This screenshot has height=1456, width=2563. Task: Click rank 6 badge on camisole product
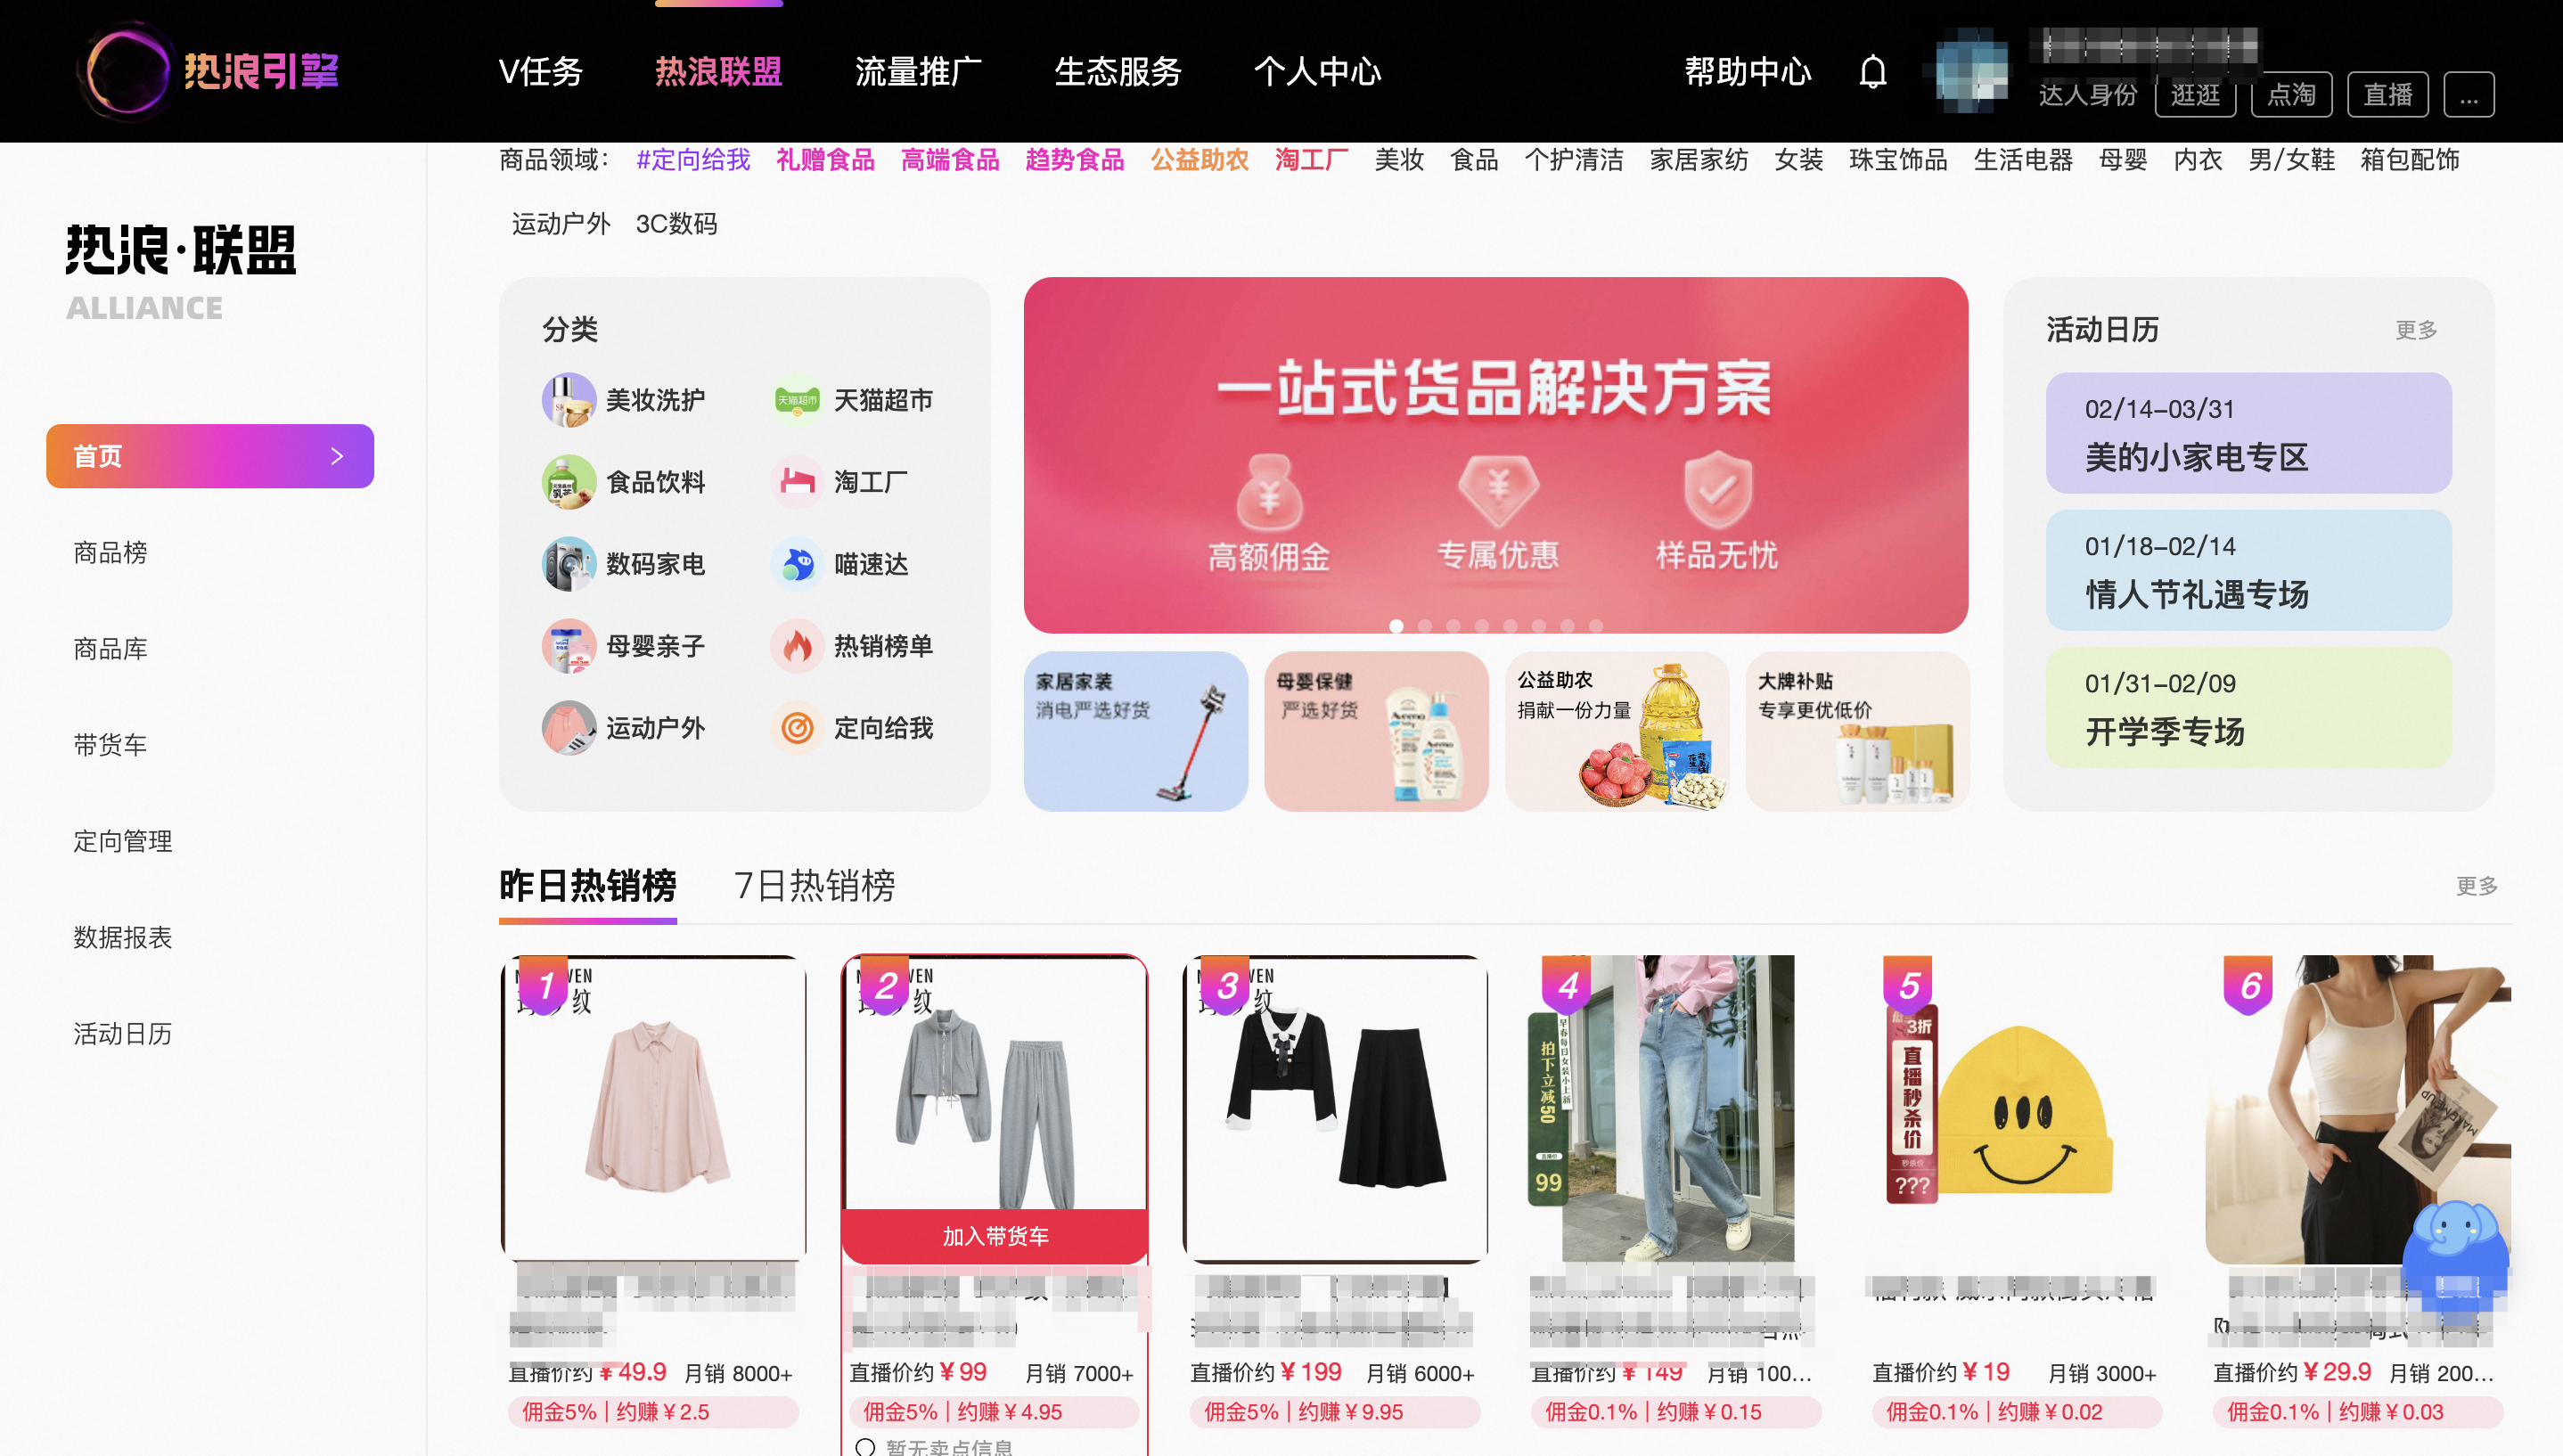2249,986
